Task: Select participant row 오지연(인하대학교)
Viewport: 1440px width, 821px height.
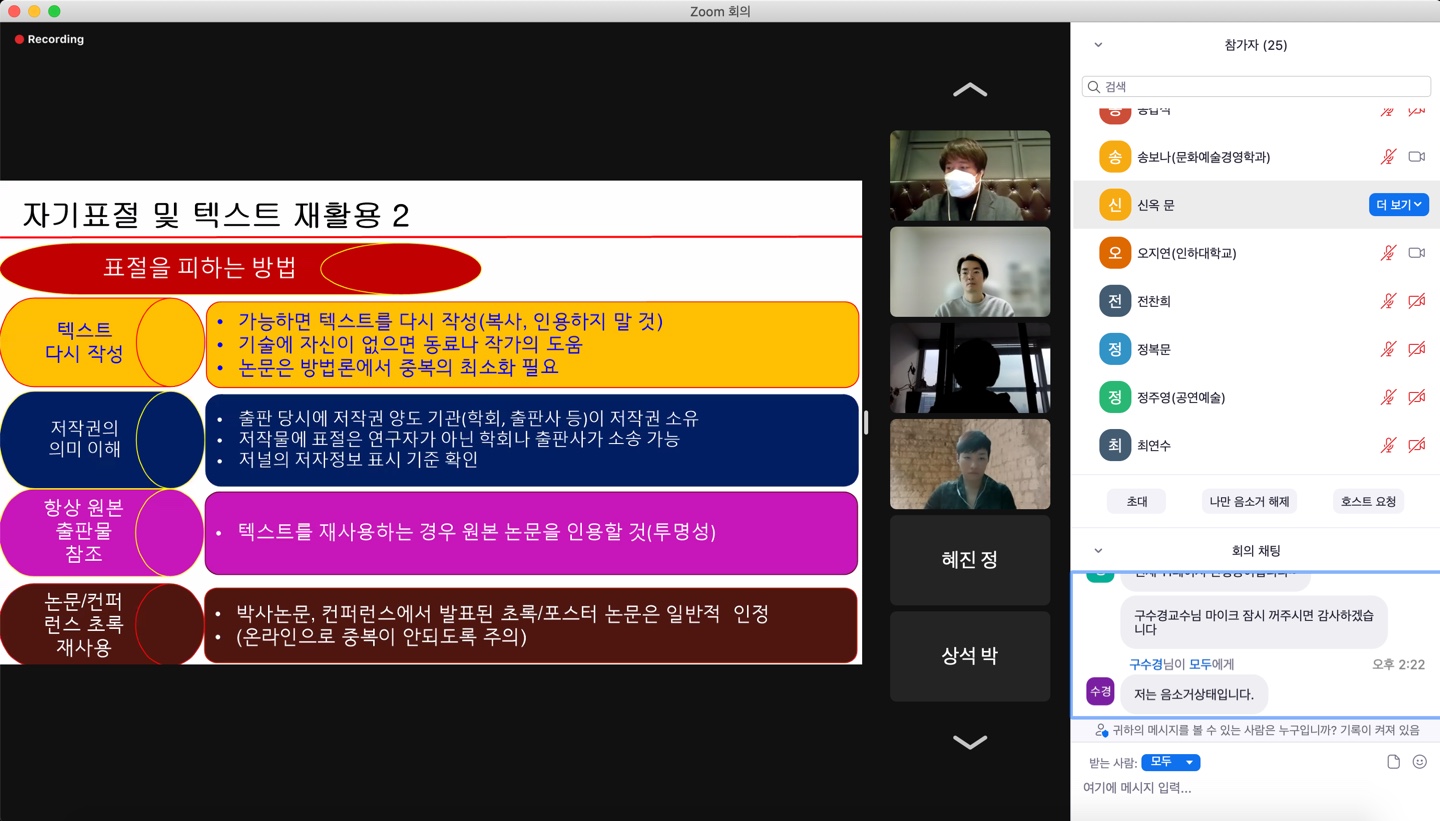Action: click(x=1255, y=253)
